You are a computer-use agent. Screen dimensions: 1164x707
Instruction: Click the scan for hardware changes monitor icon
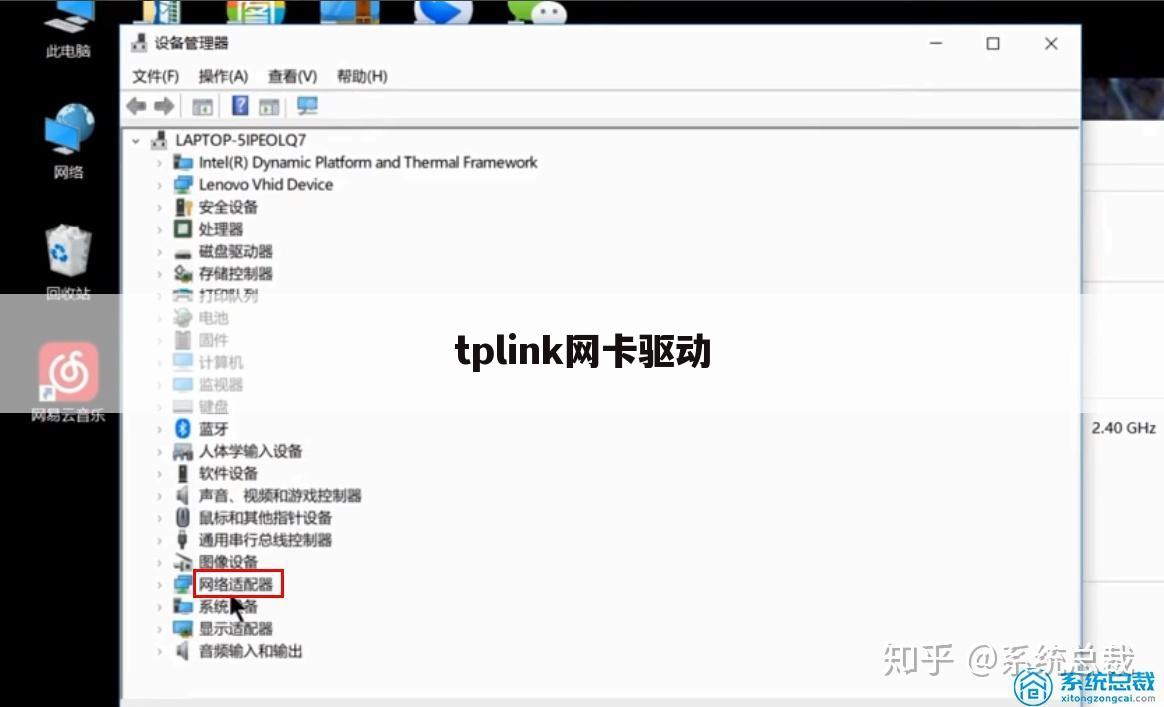pos(307,106)
